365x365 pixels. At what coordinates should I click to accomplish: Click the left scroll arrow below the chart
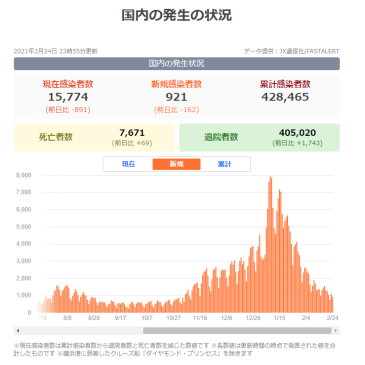coord(18,331)
